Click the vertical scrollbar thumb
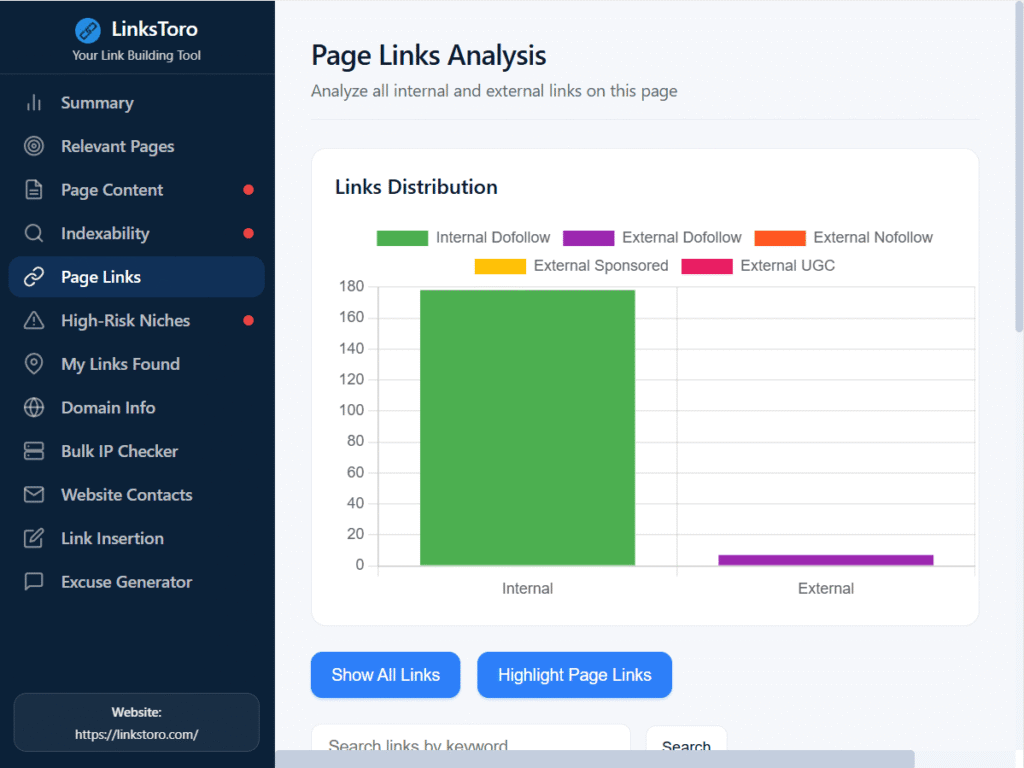 (x=1018, y=167)
